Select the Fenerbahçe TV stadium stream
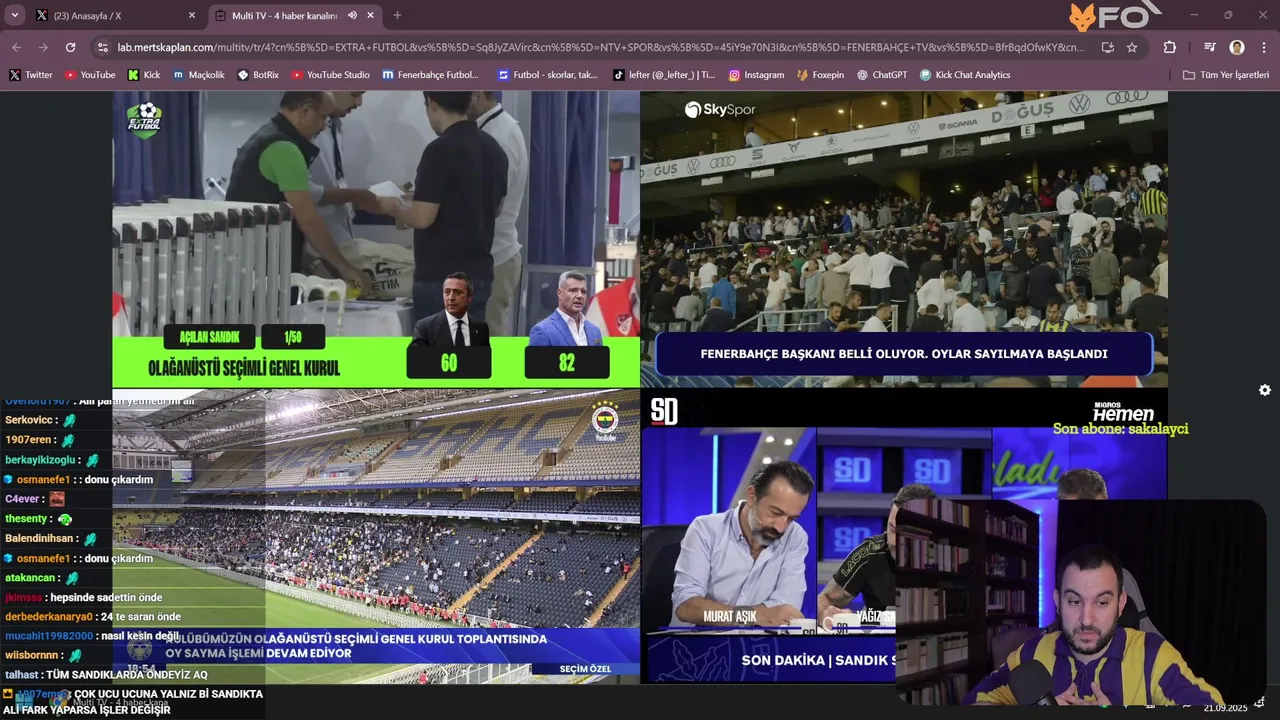Screen dimensions: 1280x720 (376, 536)
